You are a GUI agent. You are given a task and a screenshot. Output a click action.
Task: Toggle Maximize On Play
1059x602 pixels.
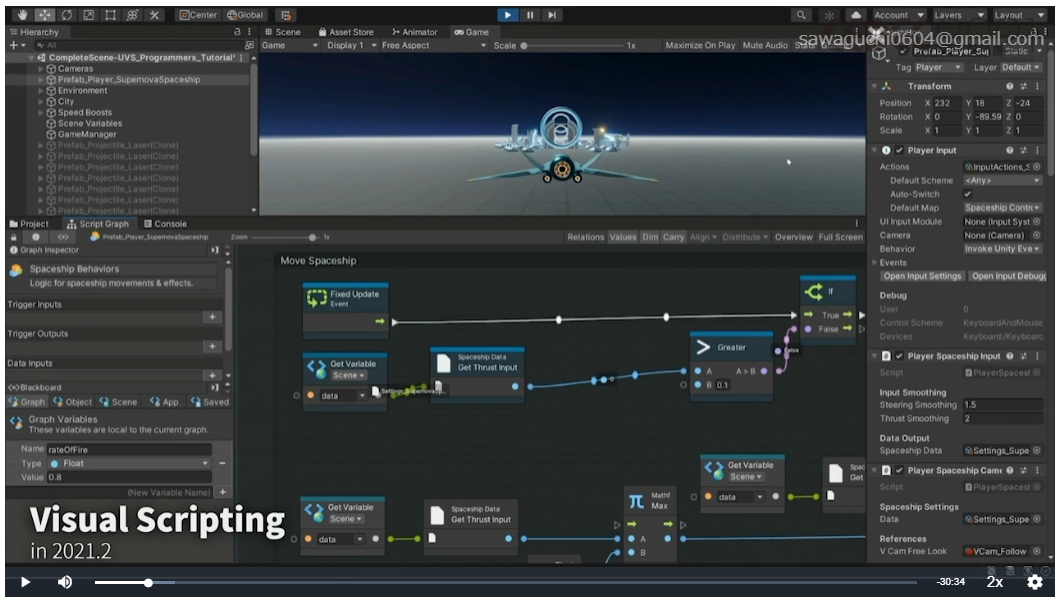point(700,45)
